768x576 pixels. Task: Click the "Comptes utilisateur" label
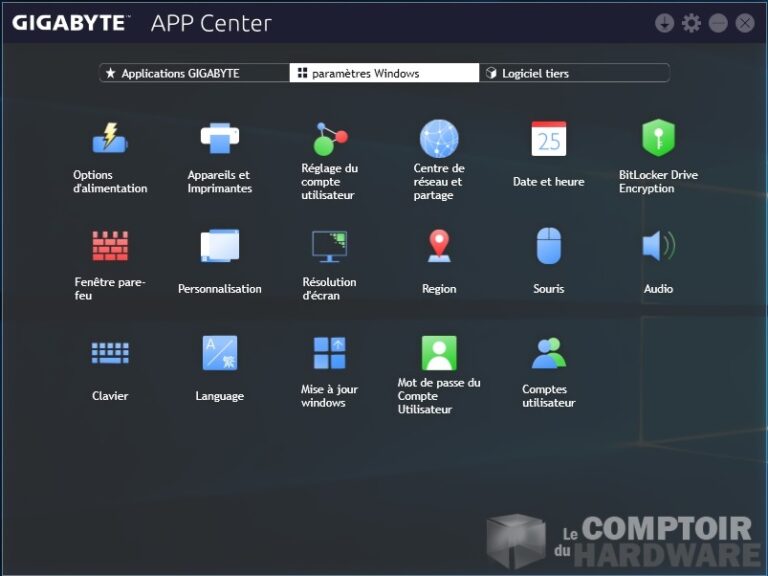click(x=549, y=396)
